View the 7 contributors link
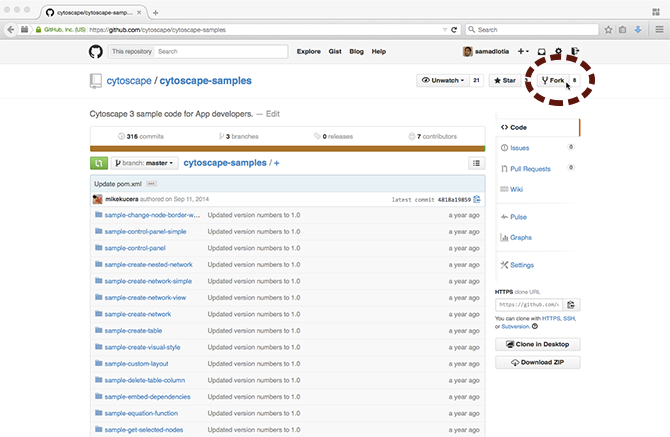Screen dimensions: 670x437 (x=433, y=136)
